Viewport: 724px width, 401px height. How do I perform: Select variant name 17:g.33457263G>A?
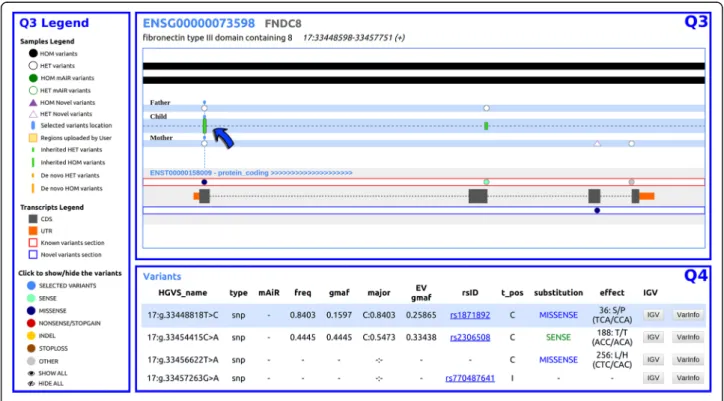(x=183, y=378)
